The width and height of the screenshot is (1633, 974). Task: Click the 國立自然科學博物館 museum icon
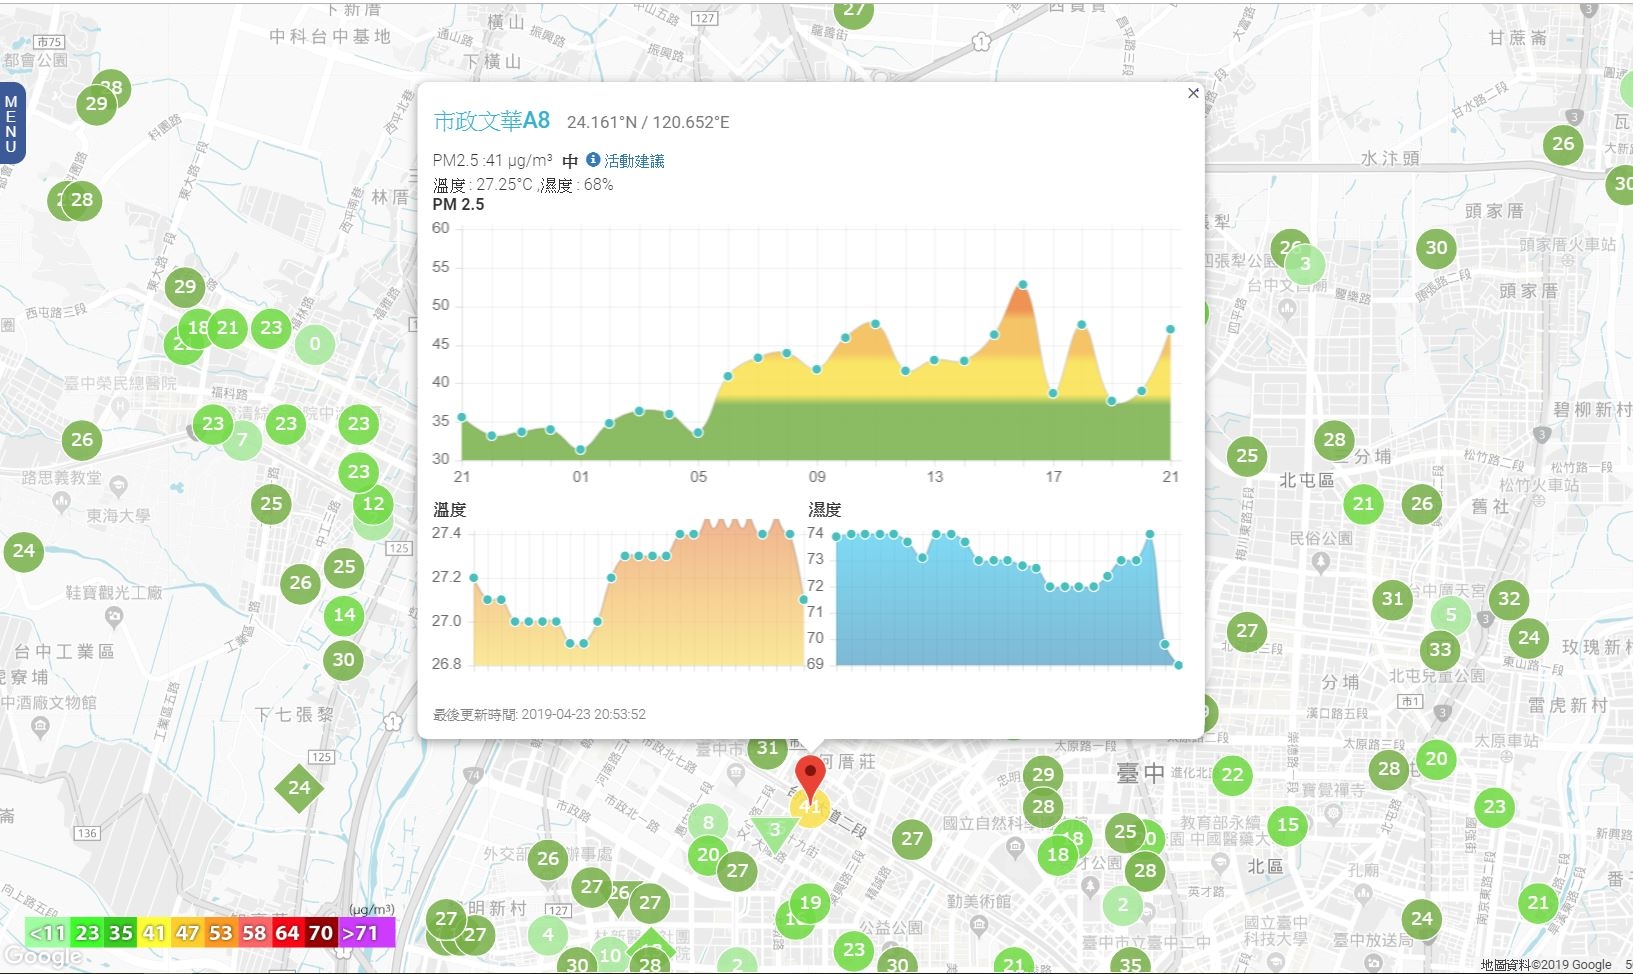pos(1017,847)
